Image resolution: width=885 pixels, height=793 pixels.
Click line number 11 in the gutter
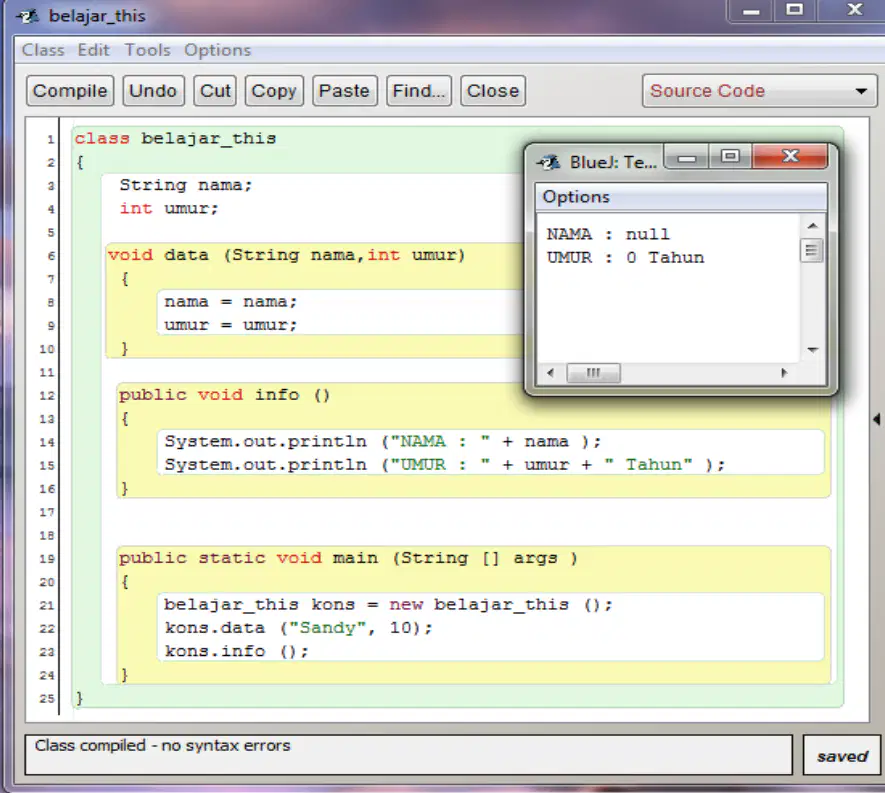pyautogui.click(x=47, y=373)
